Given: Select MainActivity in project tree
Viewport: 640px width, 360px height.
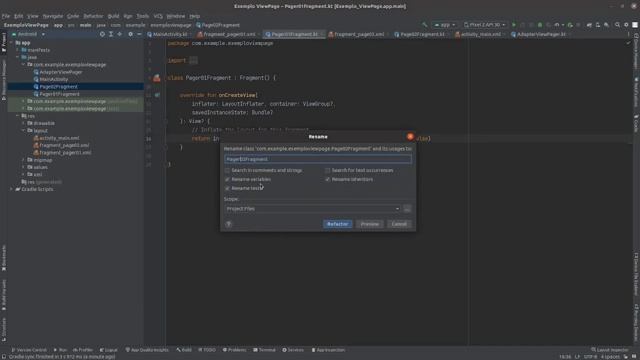Looking at the screenshot, I should (53, 80).
